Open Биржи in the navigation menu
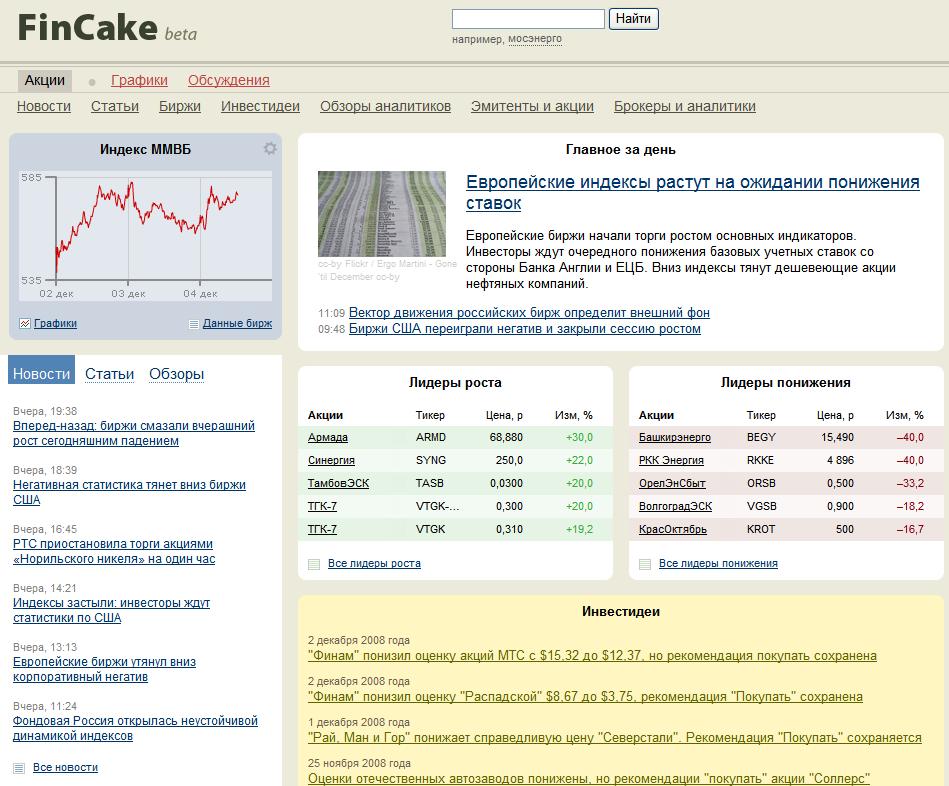 (180, 106)
